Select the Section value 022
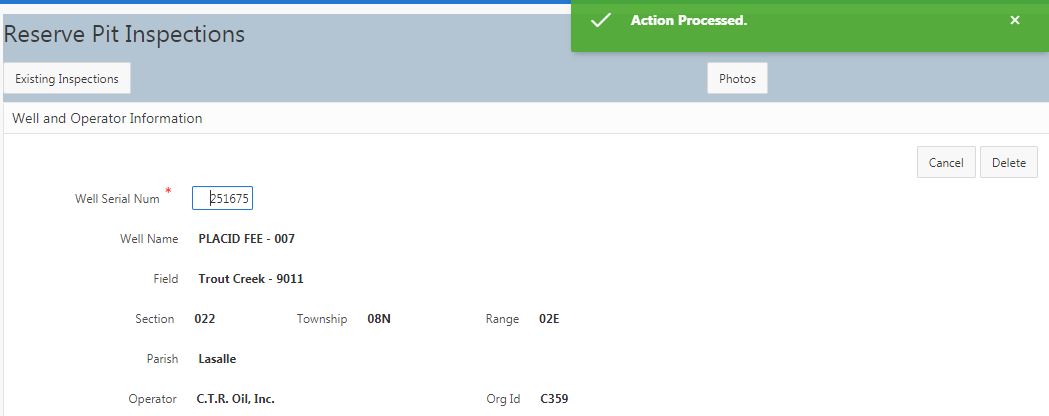 point(204,319)
